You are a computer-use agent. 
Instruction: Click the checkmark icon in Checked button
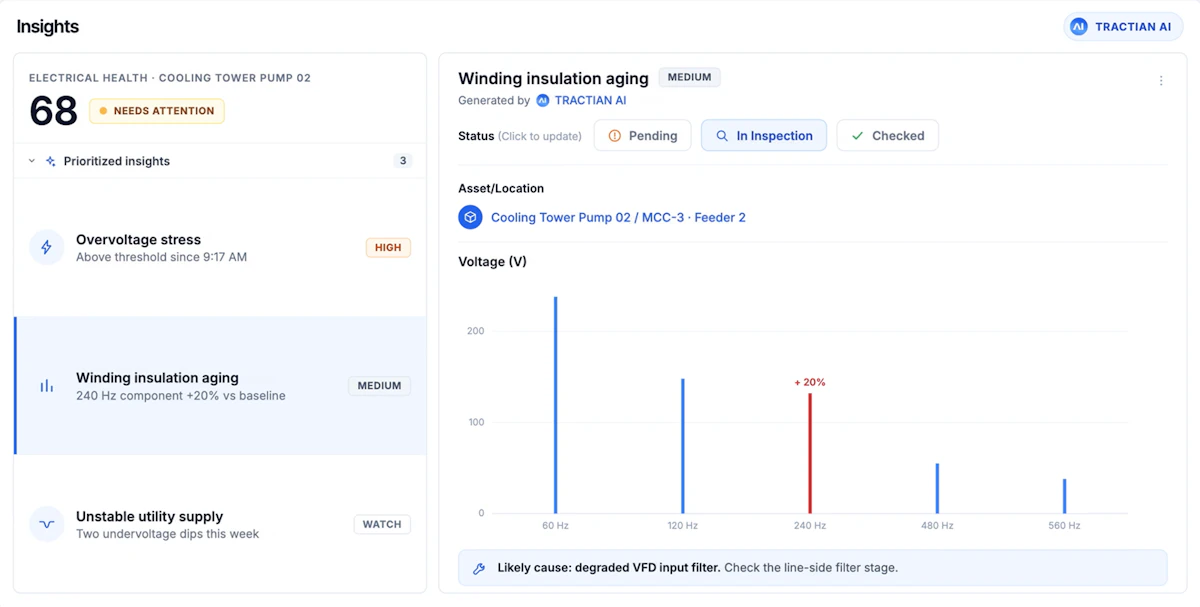click(857, 136)
